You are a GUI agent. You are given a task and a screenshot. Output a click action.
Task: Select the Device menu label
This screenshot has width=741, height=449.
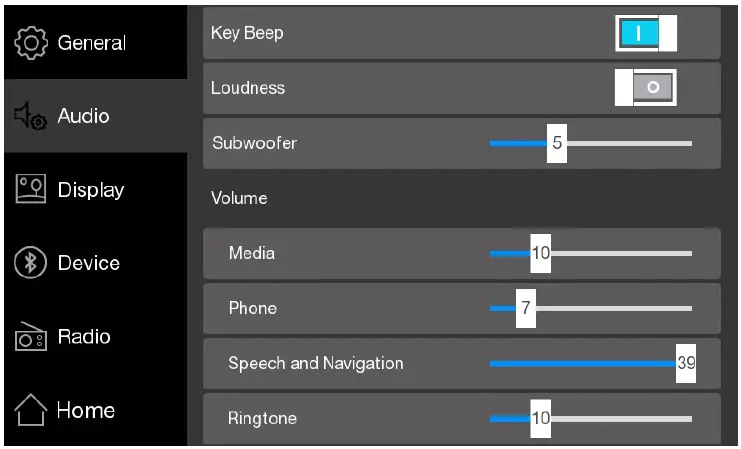88,263
